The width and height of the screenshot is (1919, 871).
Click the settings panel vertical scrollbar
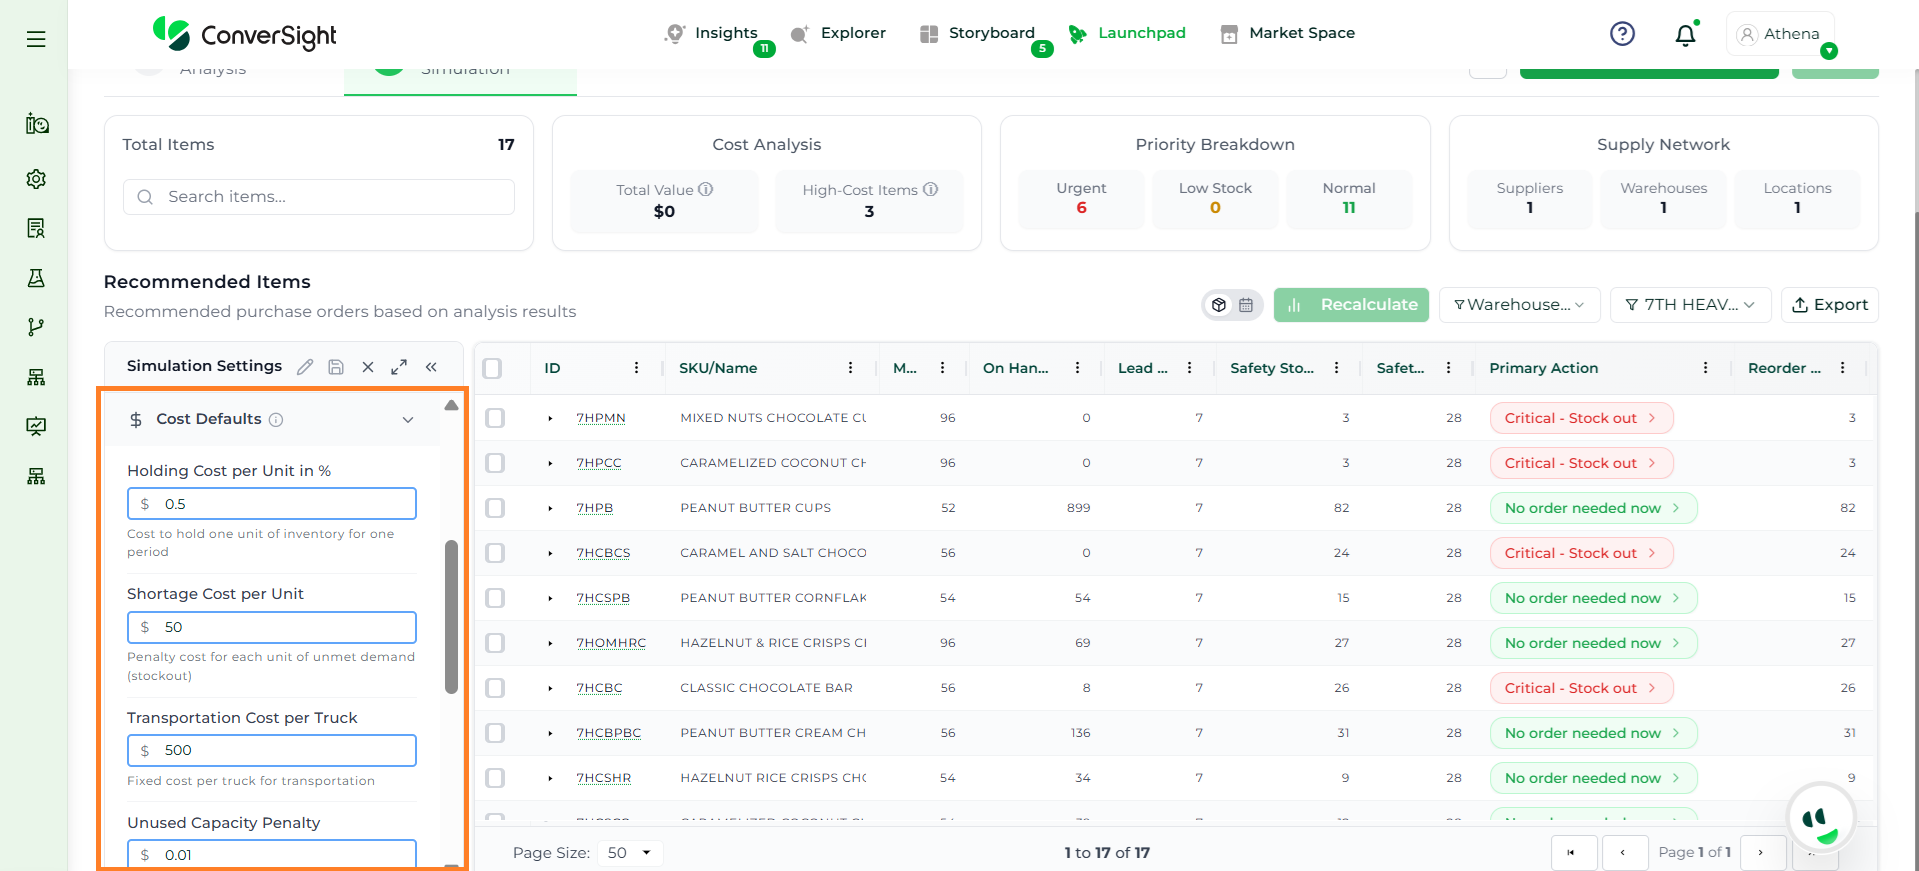coord(451,616)
